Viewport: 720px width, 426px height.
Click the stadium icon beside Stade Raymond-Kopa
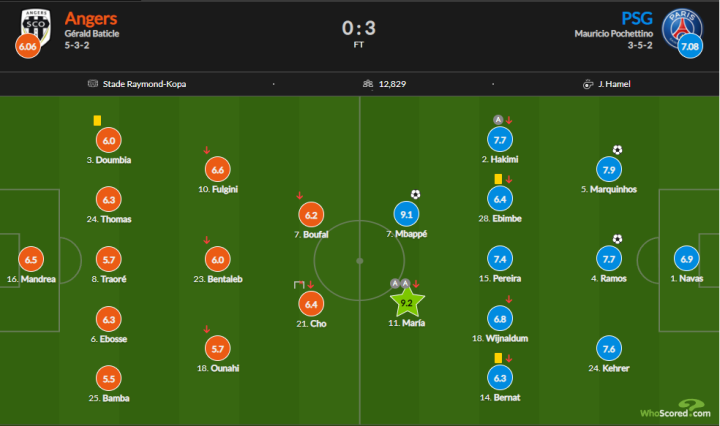point(93,84)
